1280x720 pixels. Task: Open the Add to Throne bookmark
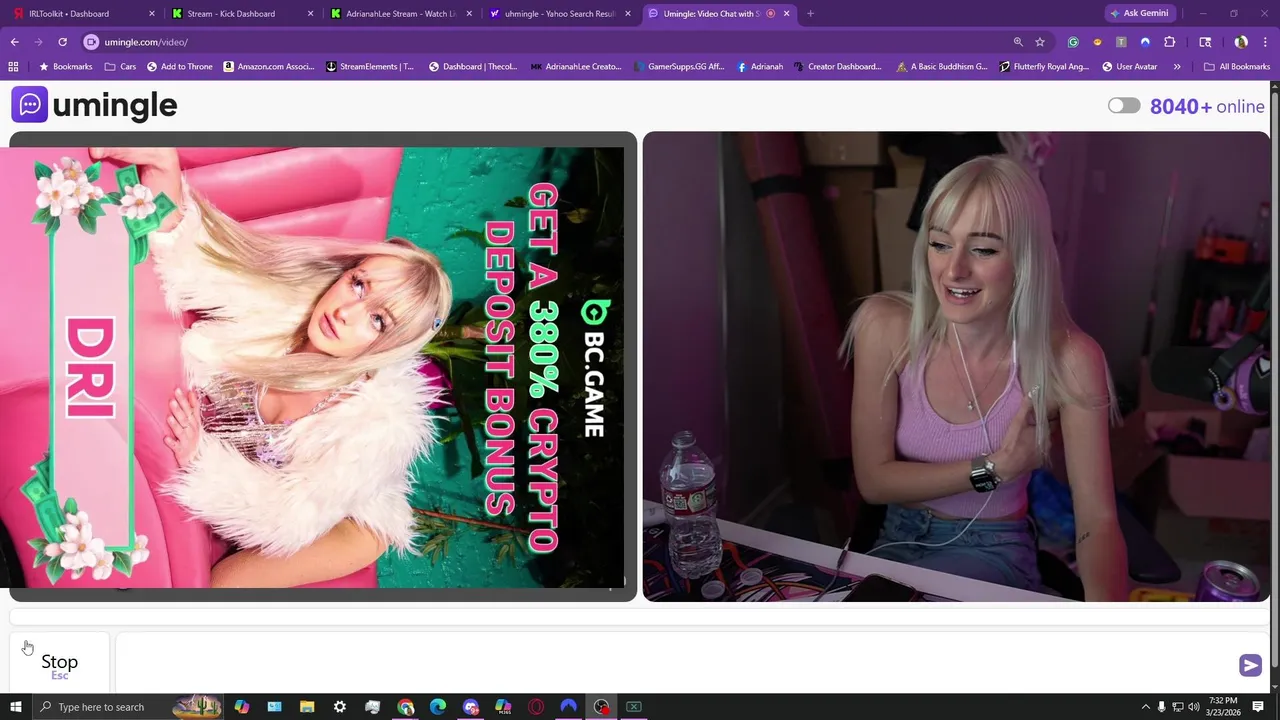pyautogui.click(x=180, y=67)
